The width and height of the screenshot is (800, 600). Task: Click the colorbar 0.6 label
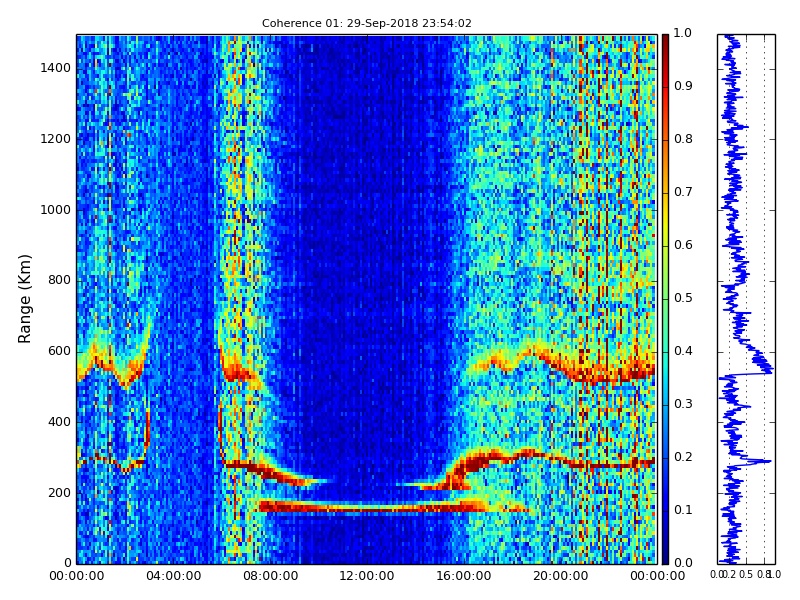683,245
